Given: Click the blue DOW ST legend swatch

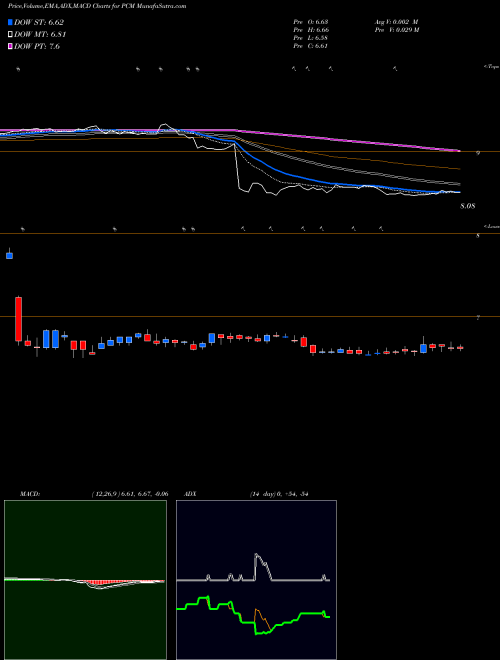Looking at the screenshot, I should (x=10, y=22).
